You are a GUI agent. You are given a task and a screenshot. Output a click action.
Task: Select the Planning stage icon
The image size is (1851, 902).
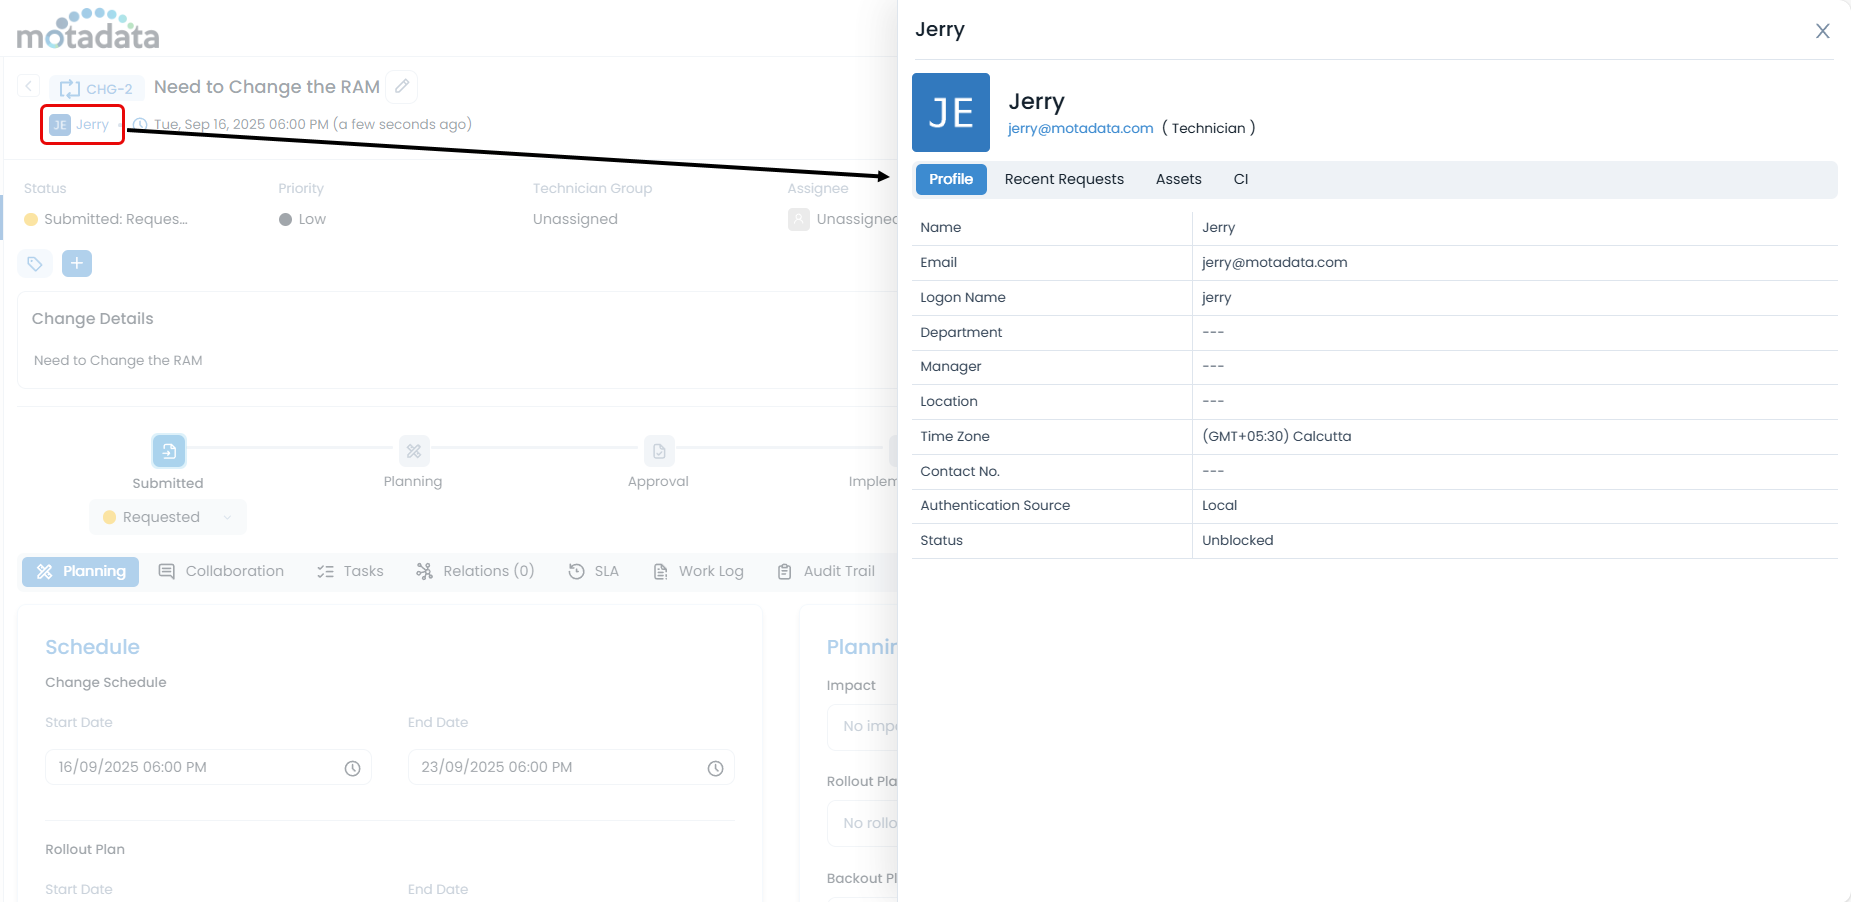click(413, 451)
